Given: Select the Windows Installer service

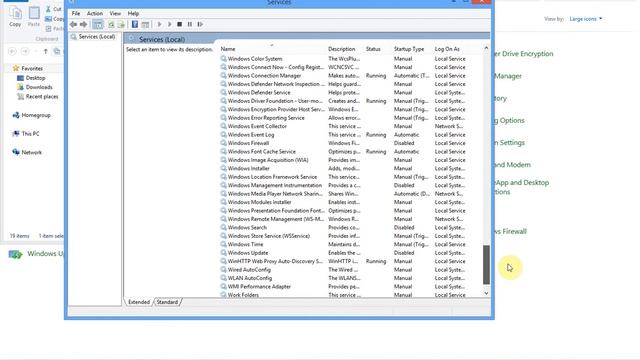Looking at the screenshot, I should pyautogui.click(x=249, y=169).
